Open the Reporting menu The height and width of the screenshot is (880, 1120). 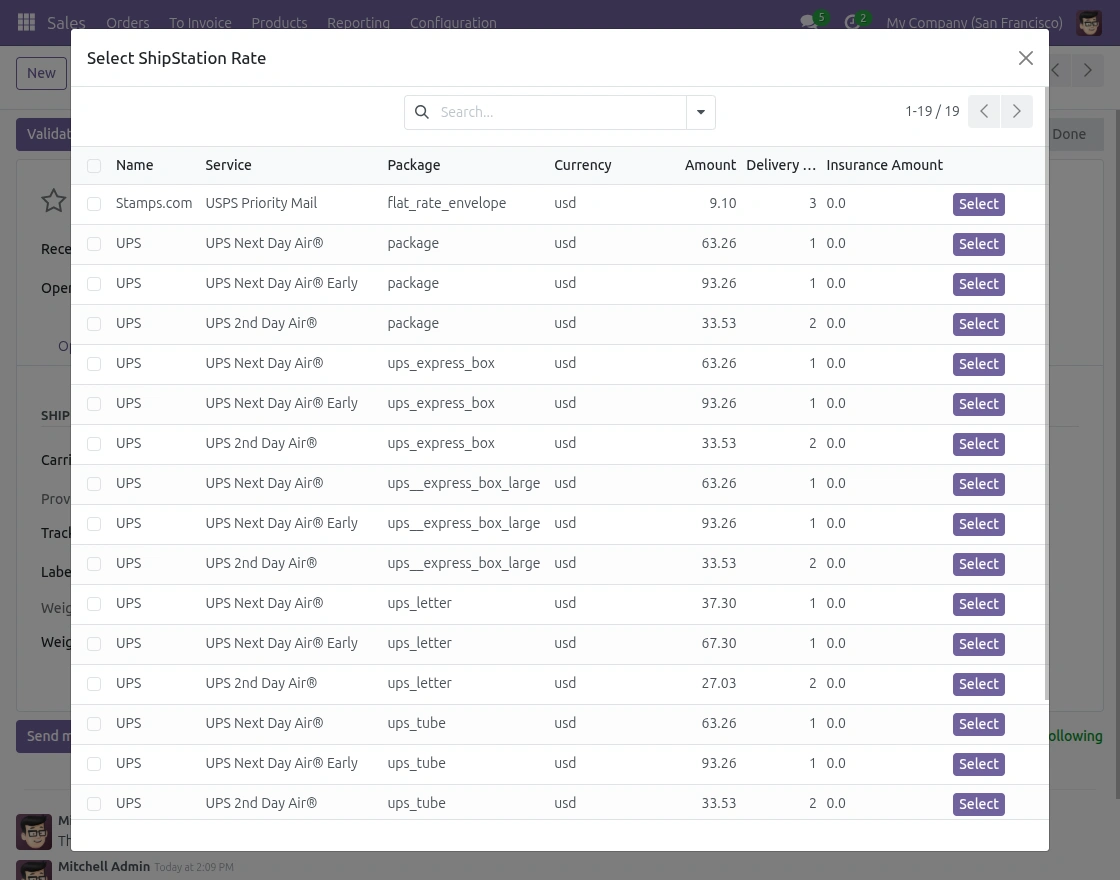point(358,22)
